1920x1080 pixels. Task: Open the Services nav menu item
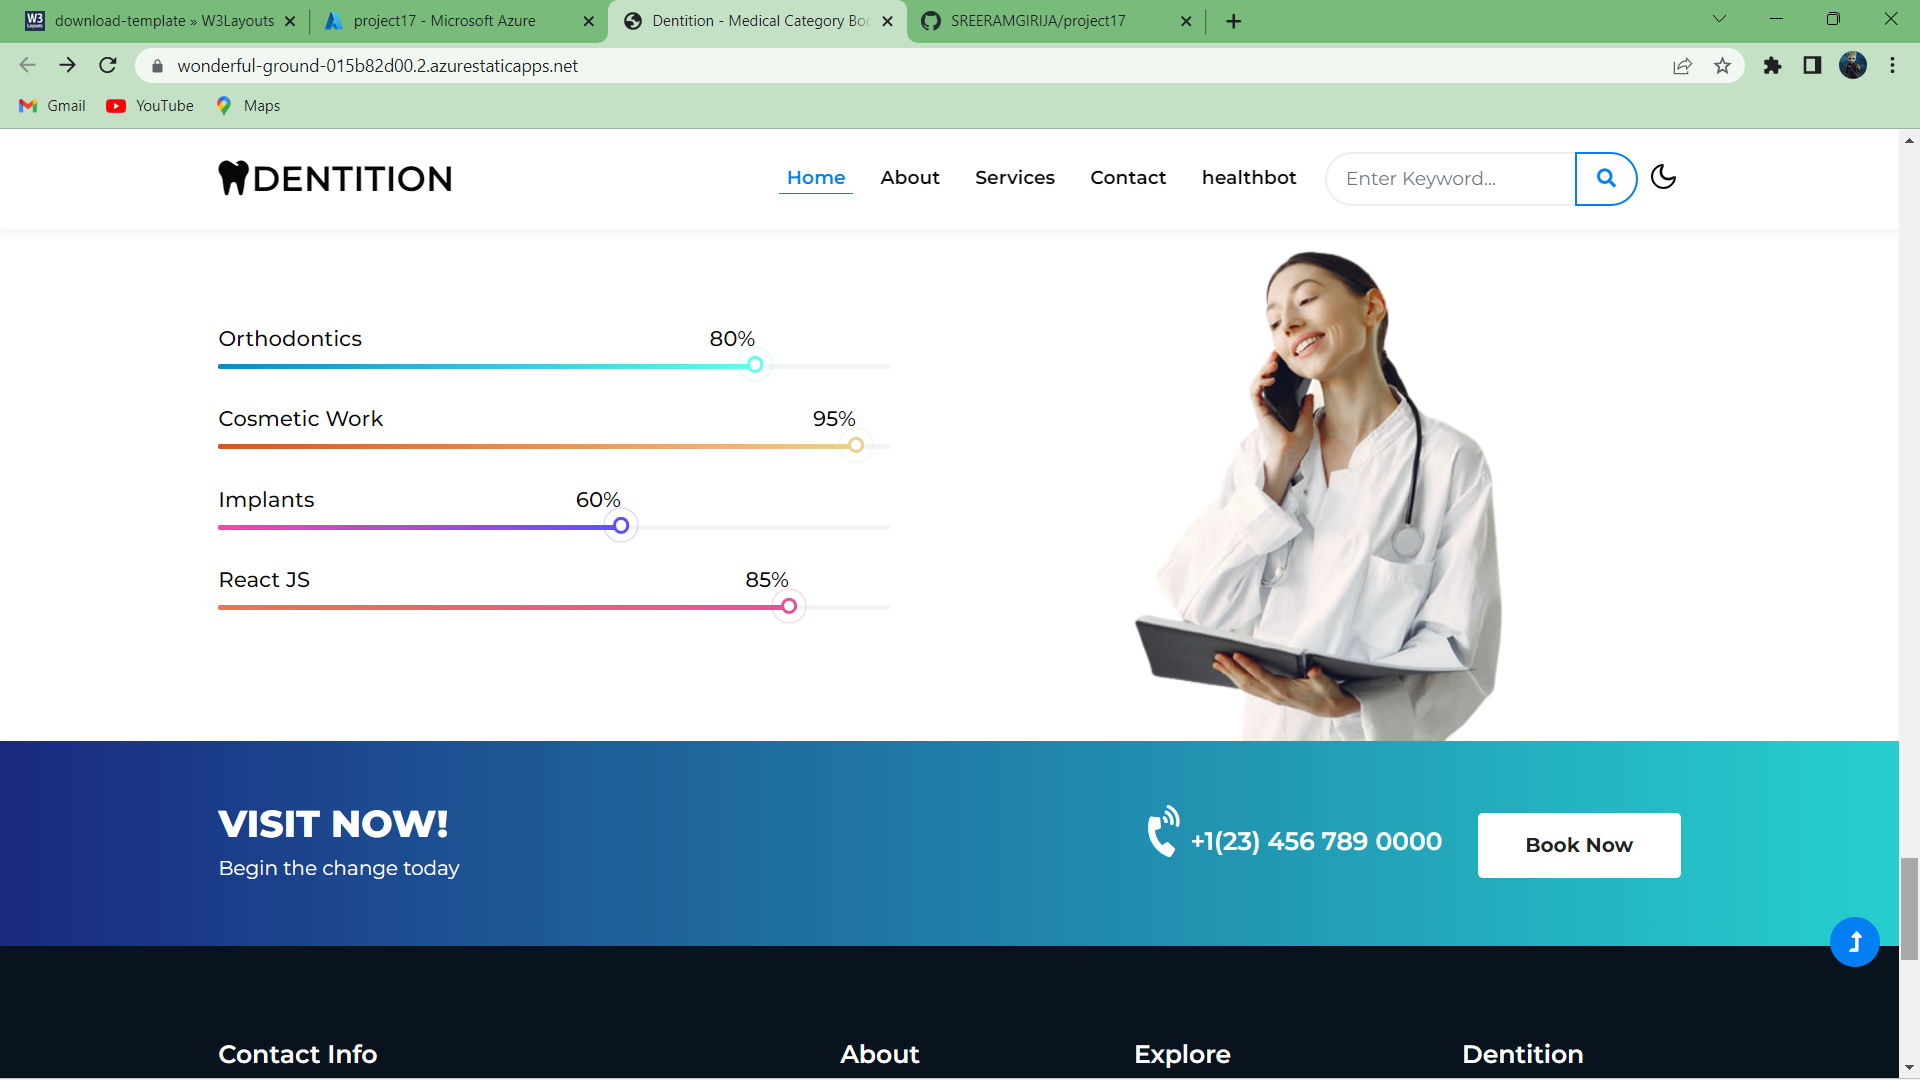1014,177
